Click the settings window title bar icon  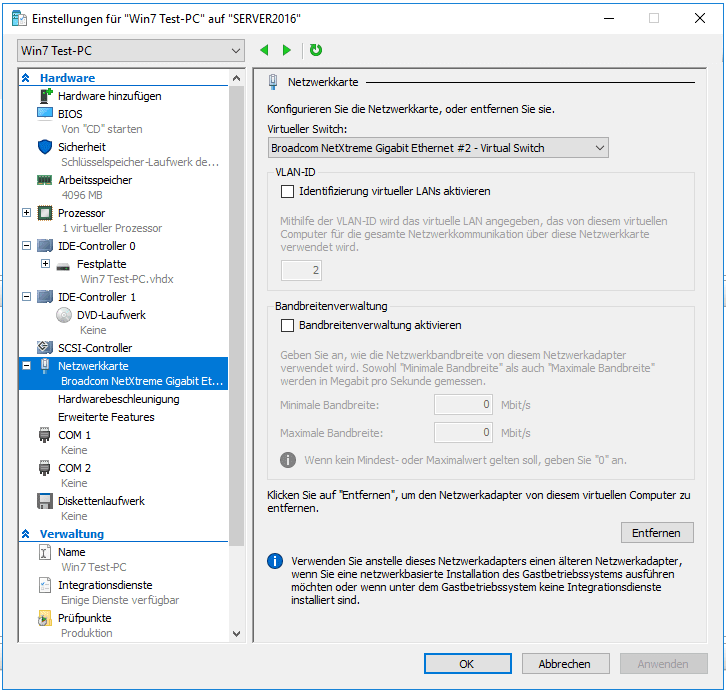[19, 19]
